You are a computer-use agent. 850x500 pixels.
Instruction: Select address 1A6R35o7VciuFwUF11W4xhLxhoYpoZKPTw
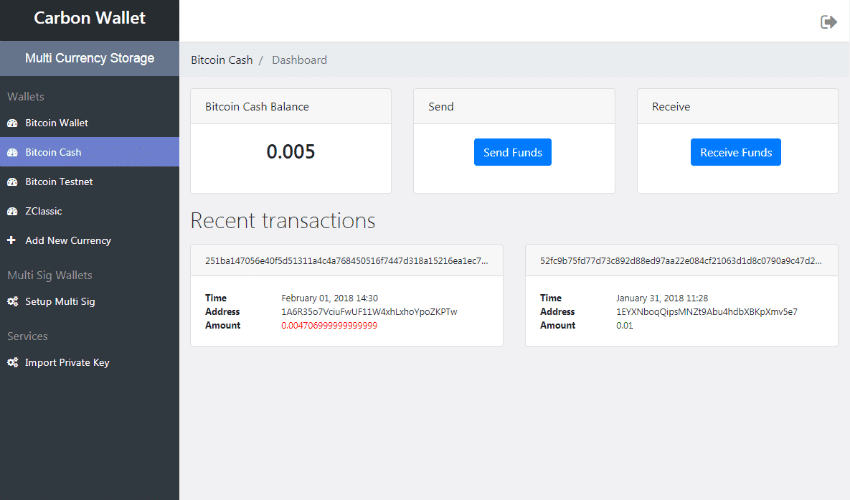[369, 312]
